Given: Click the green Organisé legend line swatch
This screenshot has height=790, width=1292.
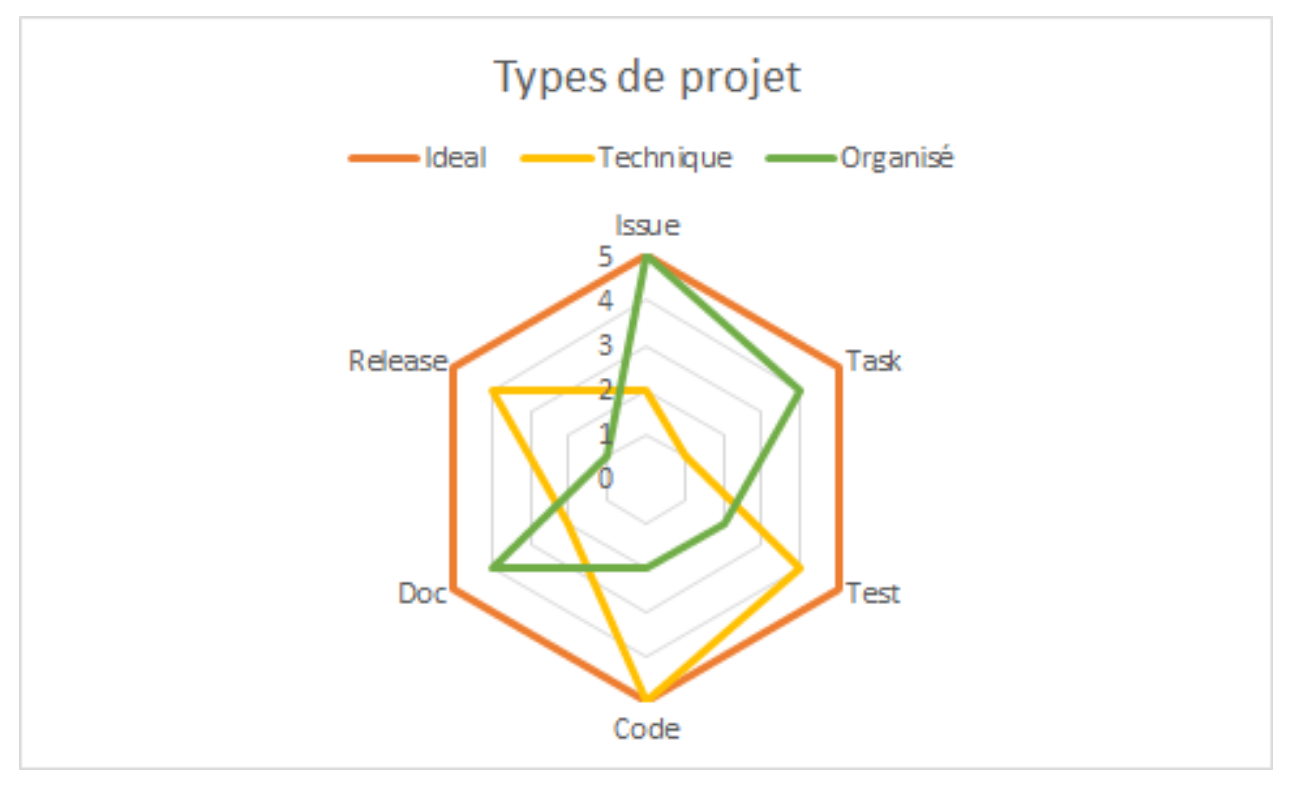Looking at the screenshot, I should tap(801, 158).
